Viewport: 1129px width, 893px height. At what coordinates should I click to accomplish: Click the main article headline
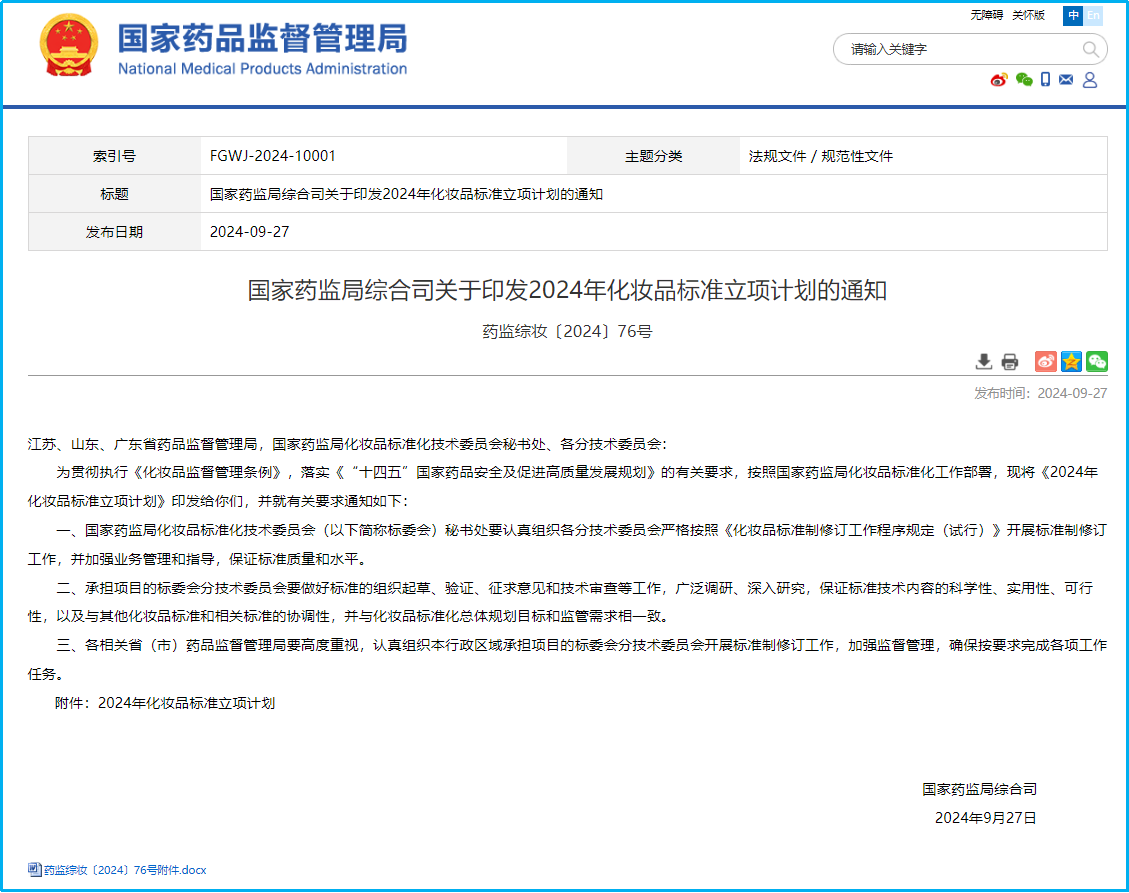[567, 290]
